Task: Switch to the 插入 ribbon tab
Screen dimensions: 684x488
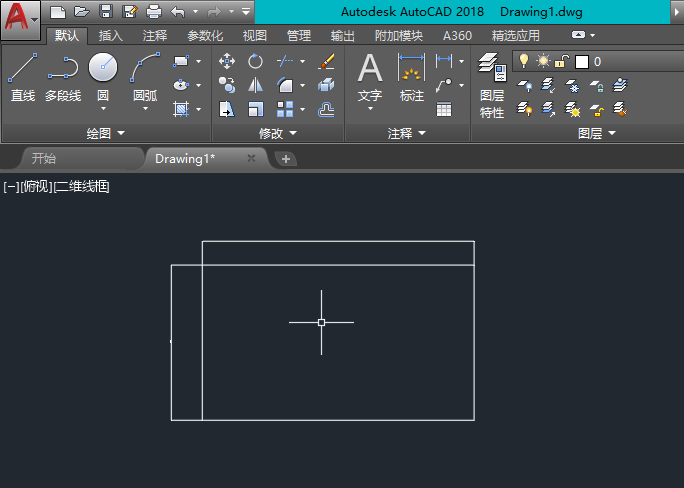Action: [110, 35]
